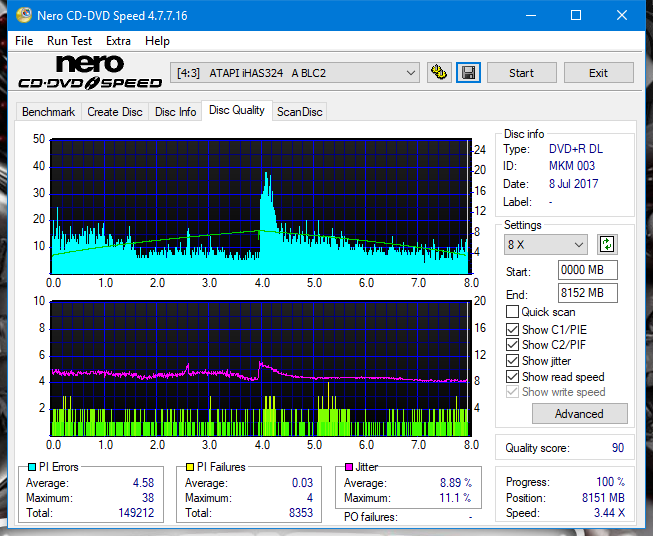The height and width of the screenshot is (536, 653).
Task: Switch to the ScanDisc tab
Action: click(299, 112)
